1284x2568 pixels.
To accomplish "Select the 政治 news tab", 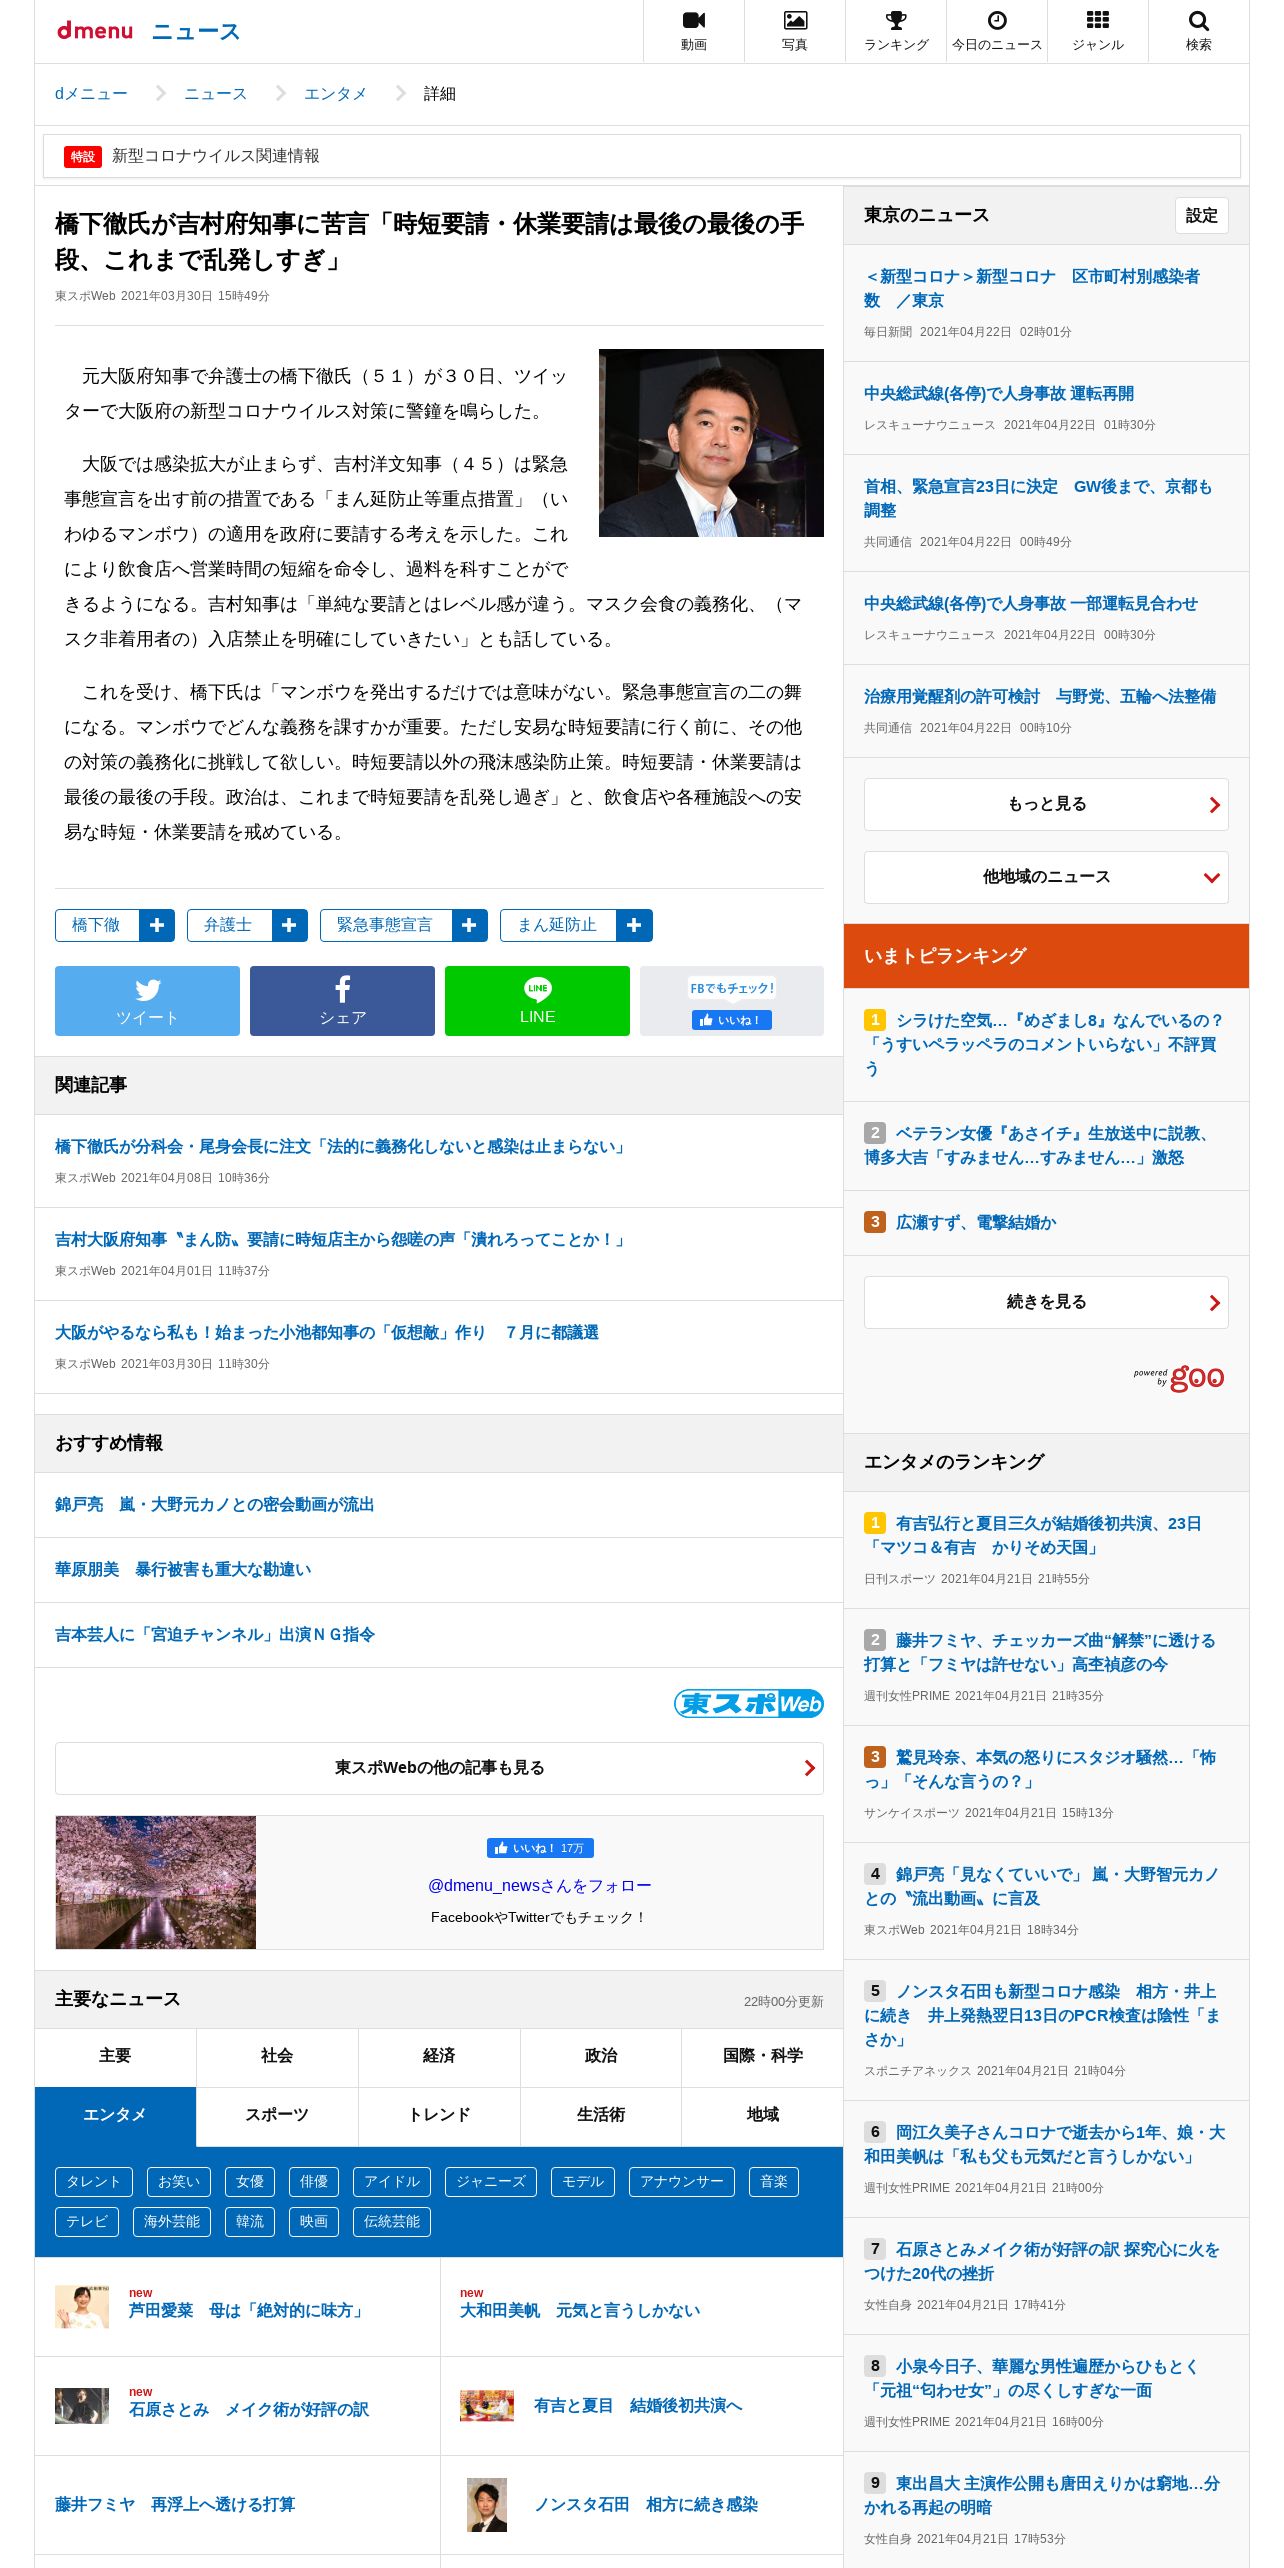I will (601, 2056).
